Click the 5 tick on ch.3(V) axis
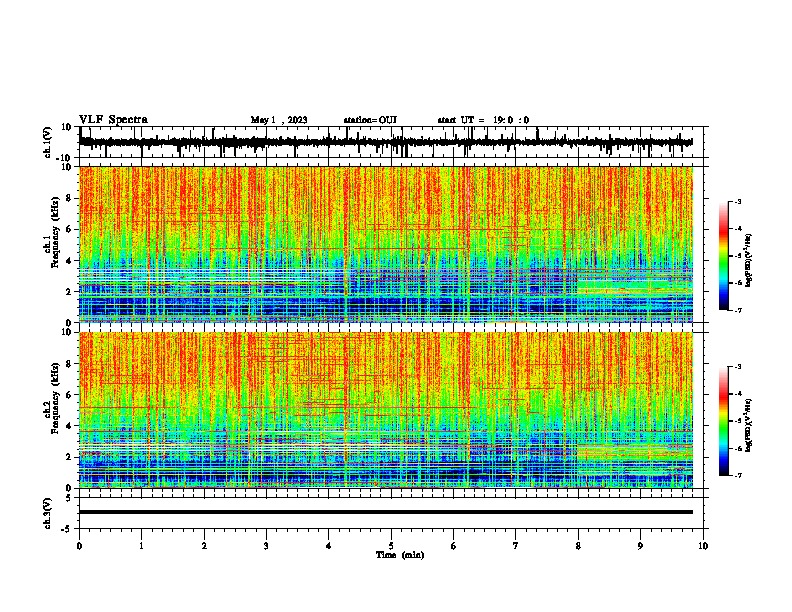The image size is (792, 612). click(69, 498)
